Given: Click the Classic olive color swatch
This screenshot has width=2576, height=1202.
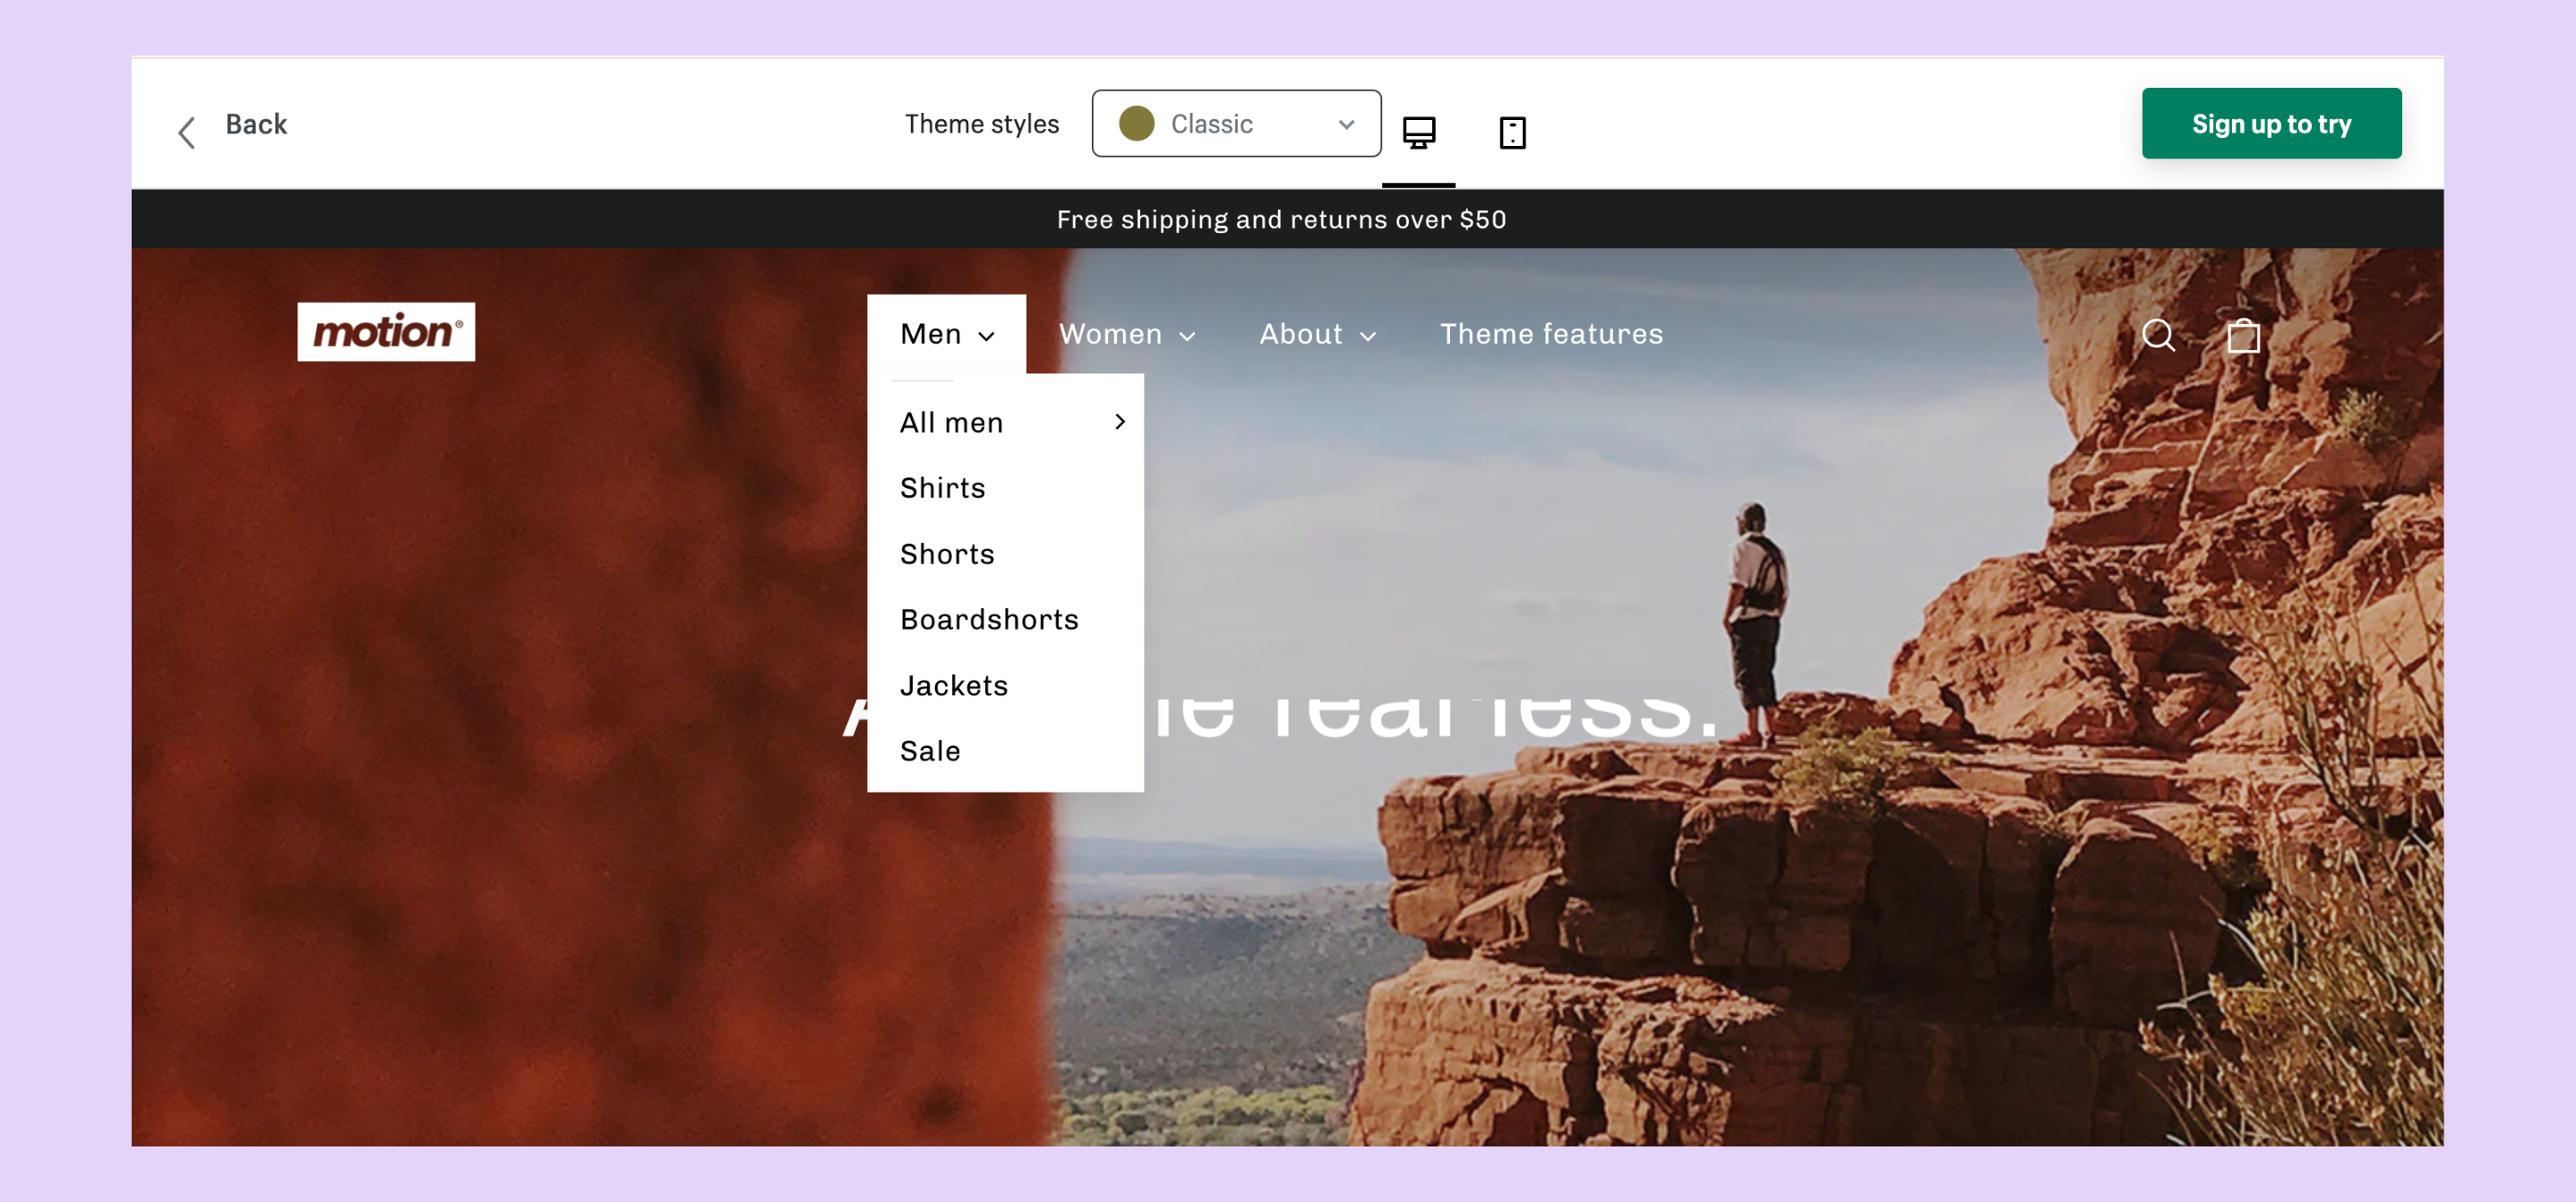Looking at the screenshot, I should point(1136,124).
